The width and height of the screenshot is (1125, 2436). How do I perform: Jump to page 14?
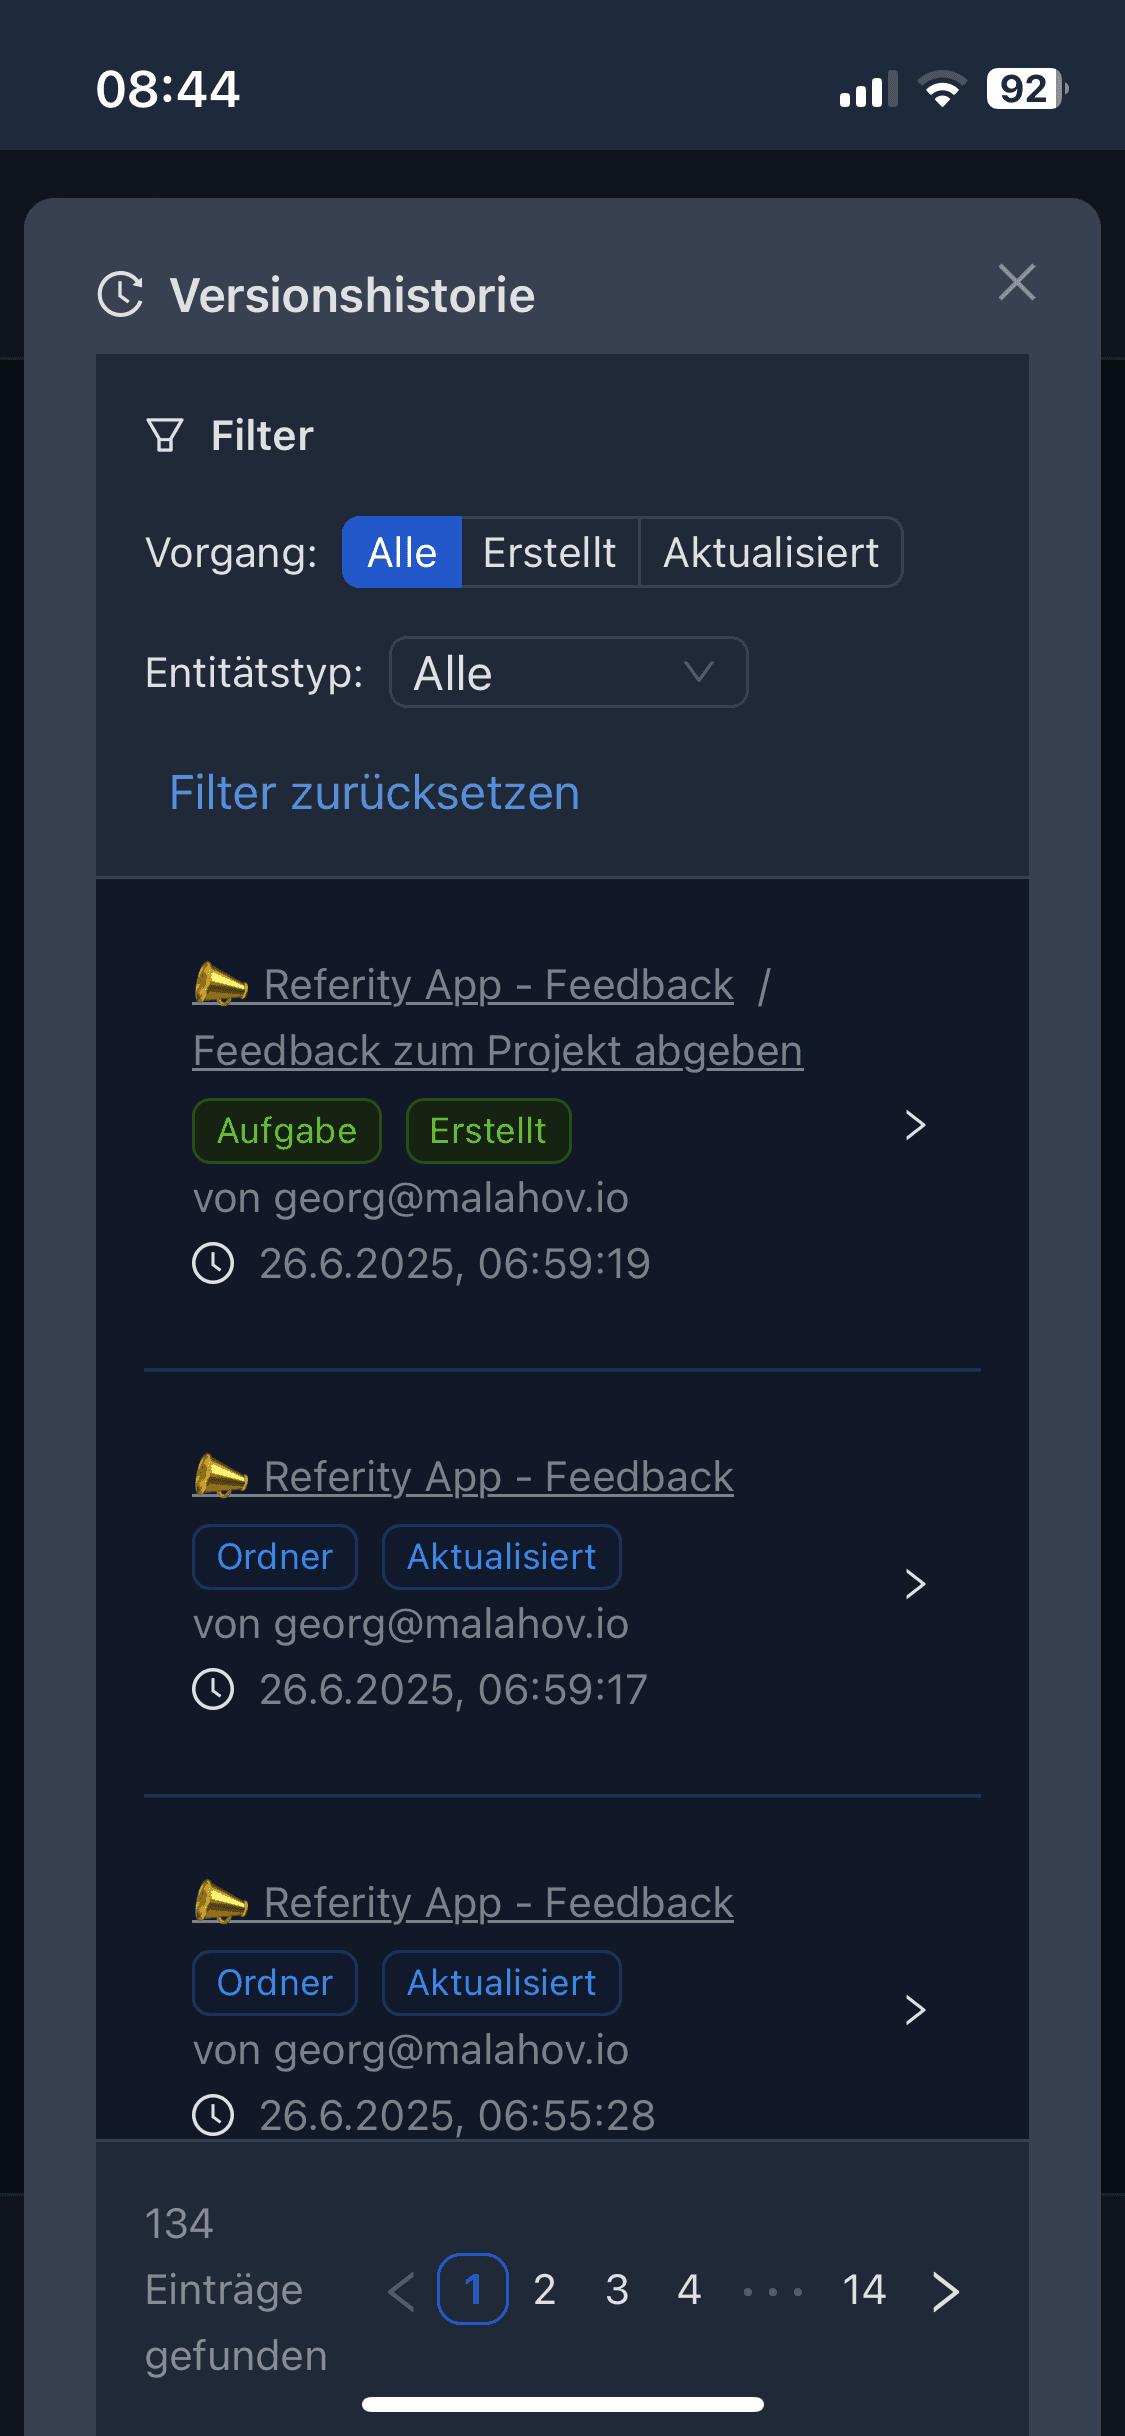pyautogui.click(x=864, y=2289)
